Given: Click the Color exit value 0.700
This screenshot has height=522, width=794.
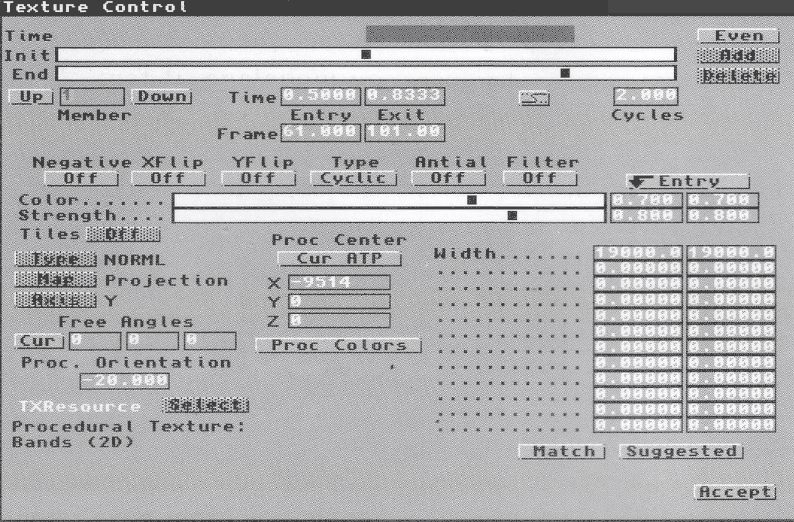Looking at the screenshot, I should click(722, 200).
